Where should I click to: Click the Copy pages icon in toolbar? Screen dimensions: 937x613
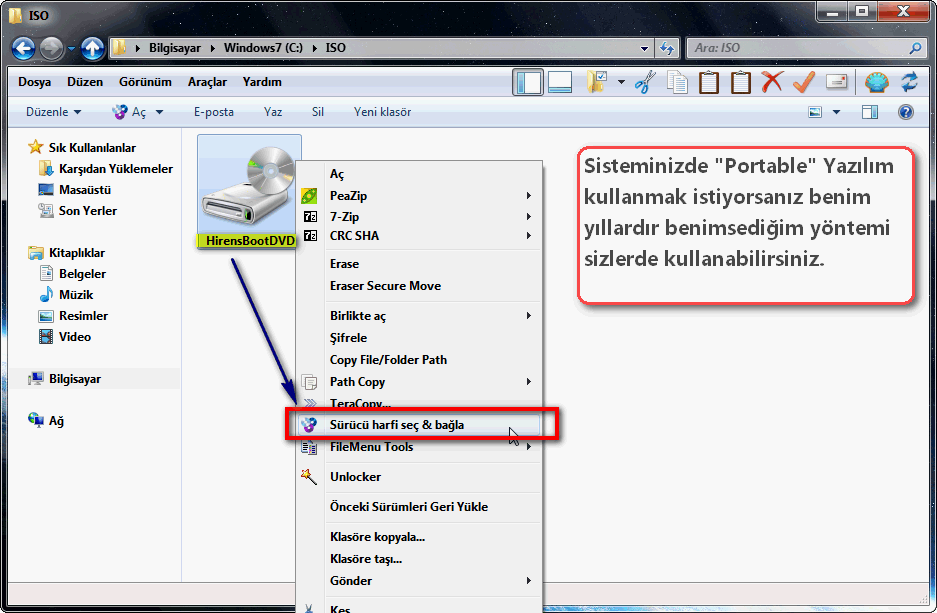pos(677,82)
